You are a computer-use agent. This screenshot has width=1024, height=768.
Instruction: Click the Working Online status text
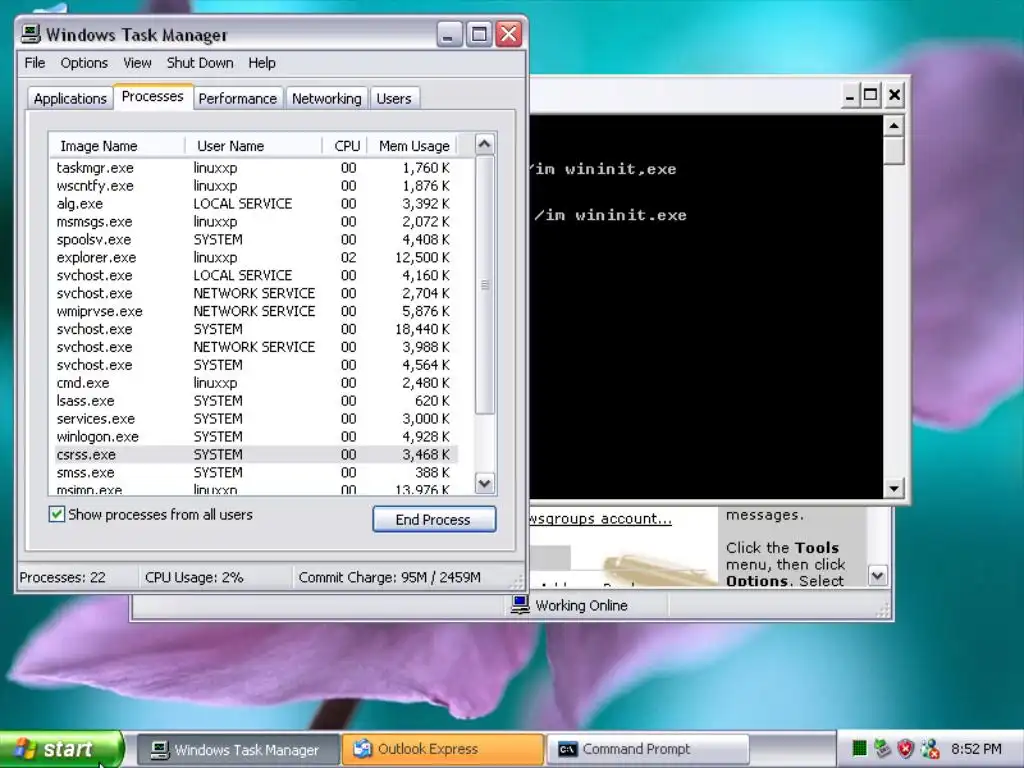point(581,605)
